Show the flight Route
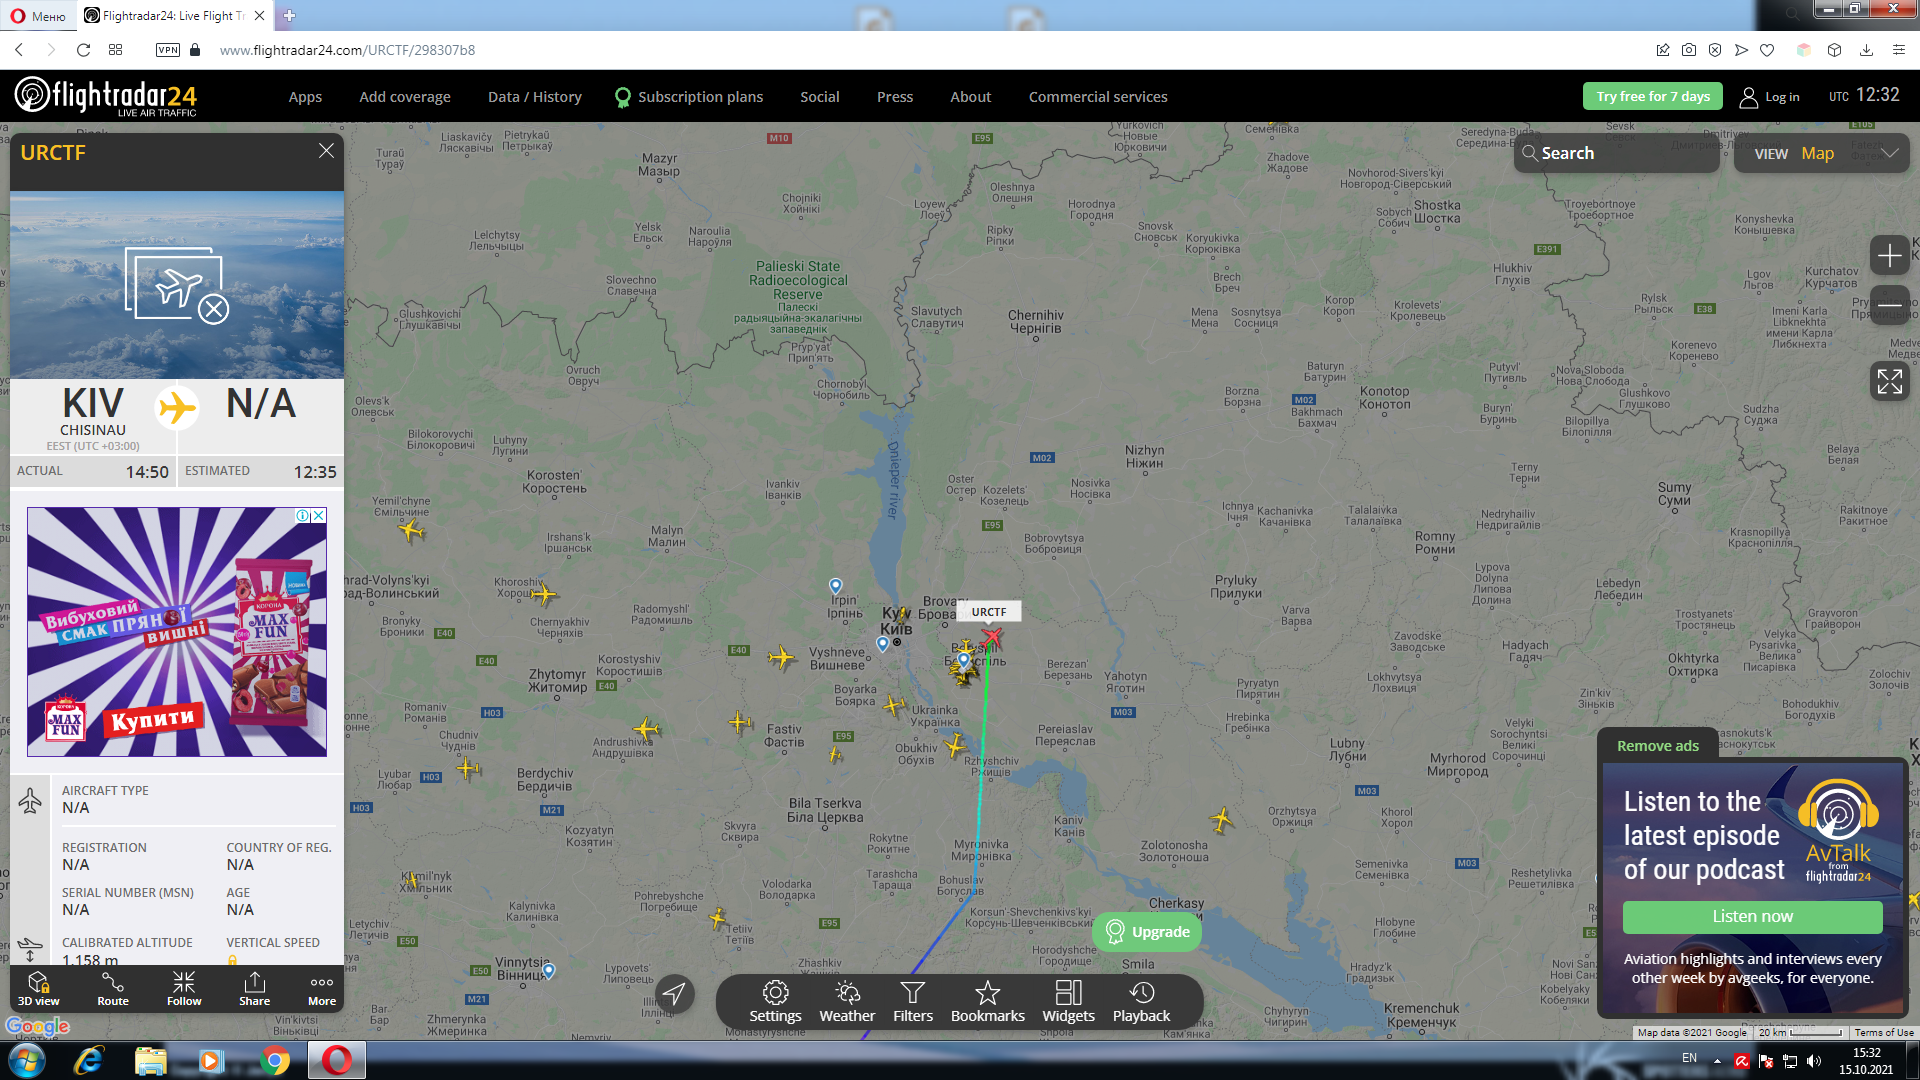 [113, 989]
